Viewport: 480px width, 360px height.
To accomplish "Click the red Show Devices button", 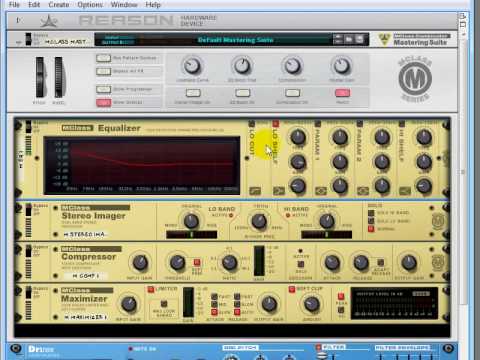I will click(103, 103).
